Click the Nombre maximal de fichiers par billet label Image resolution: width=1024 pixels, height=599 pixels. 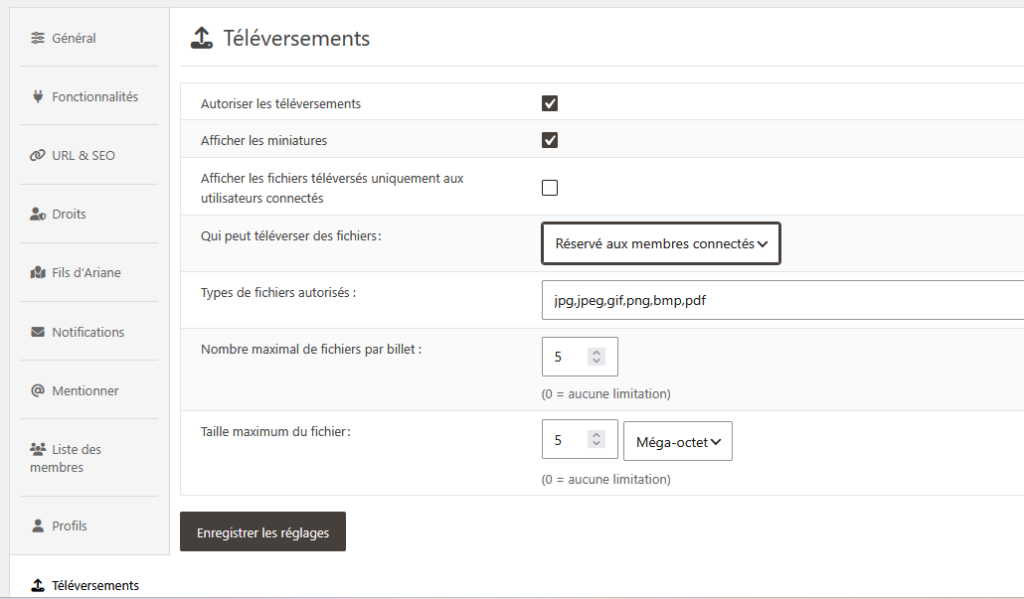click(312, 349)
